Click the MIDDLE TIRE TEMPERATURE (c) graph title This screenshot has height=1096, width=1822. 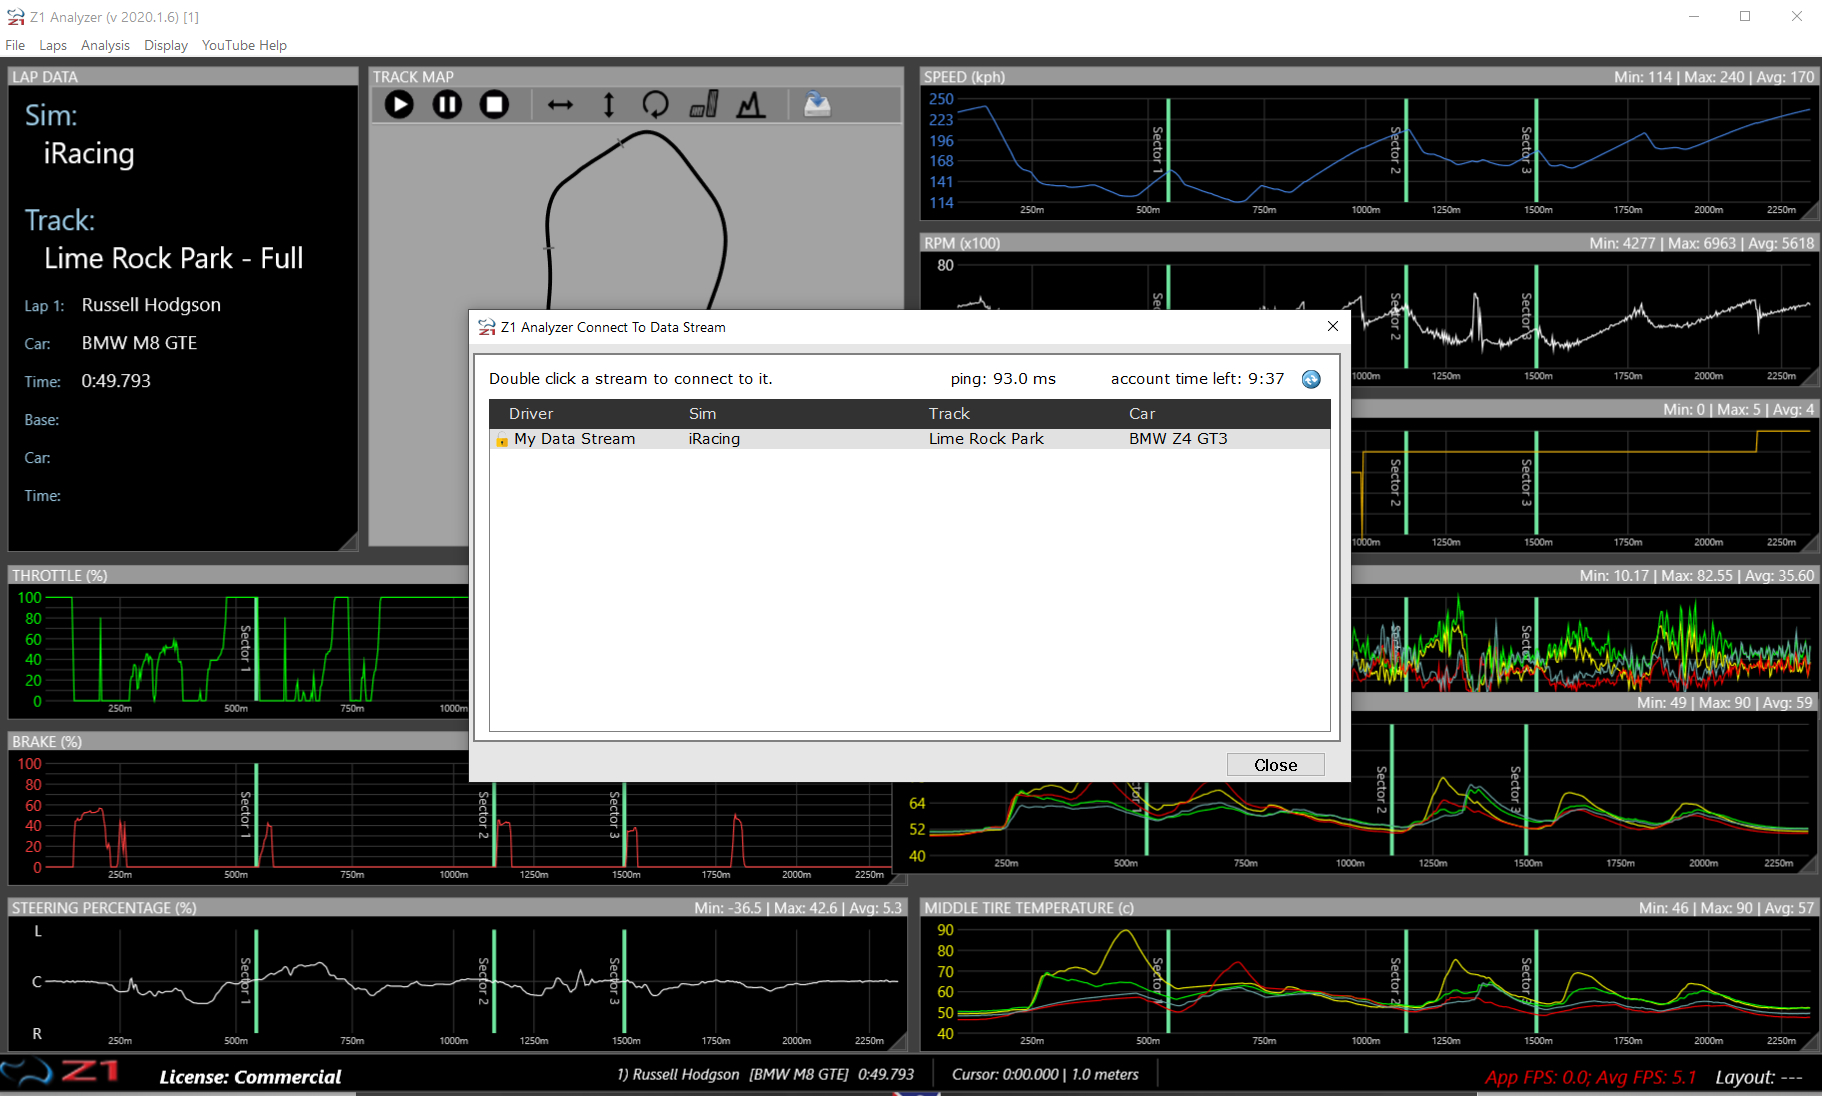click(1029, 908)
